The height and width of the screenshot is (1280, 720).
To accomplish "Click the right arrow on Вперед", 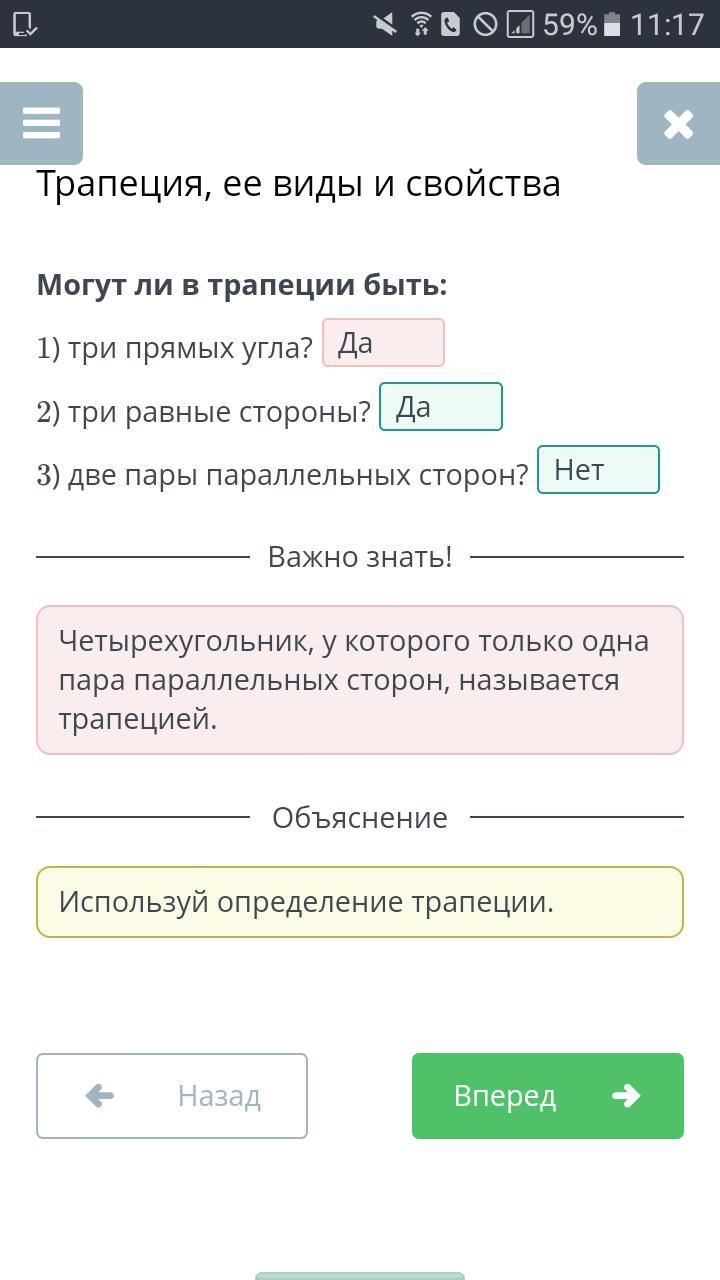I will (626, 1096).
